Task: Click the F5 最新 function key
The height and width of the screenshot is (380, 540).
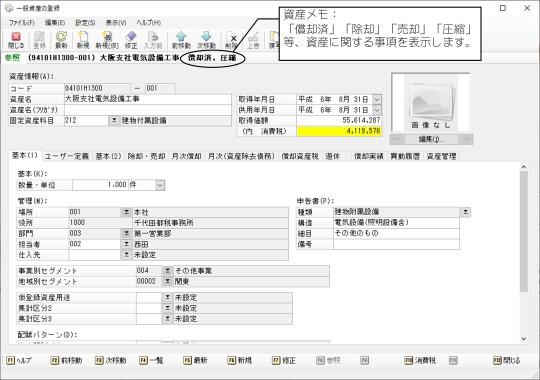Action: pos(195,360)
